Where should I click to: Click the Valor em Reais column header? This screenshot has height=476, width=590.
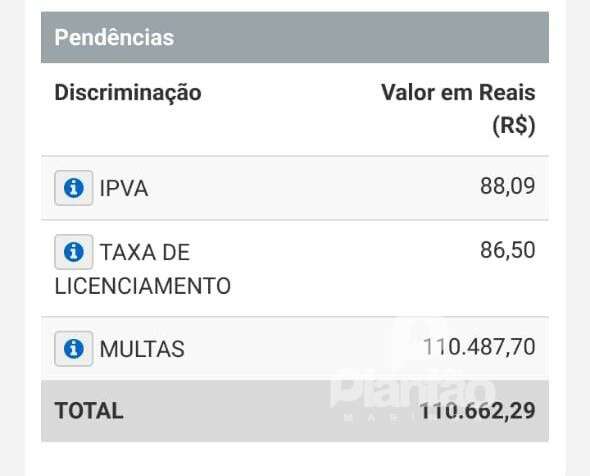pos(458,93)
